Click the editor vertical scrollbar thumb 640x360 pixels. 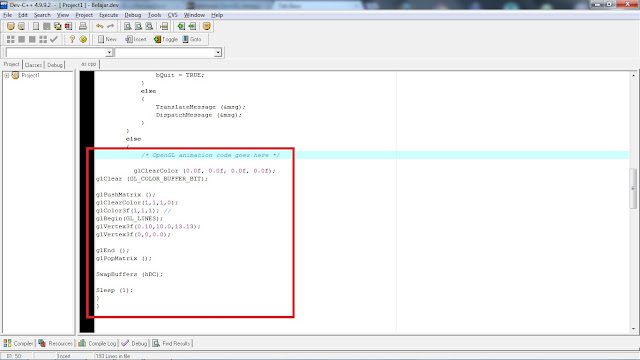(633, 188)
